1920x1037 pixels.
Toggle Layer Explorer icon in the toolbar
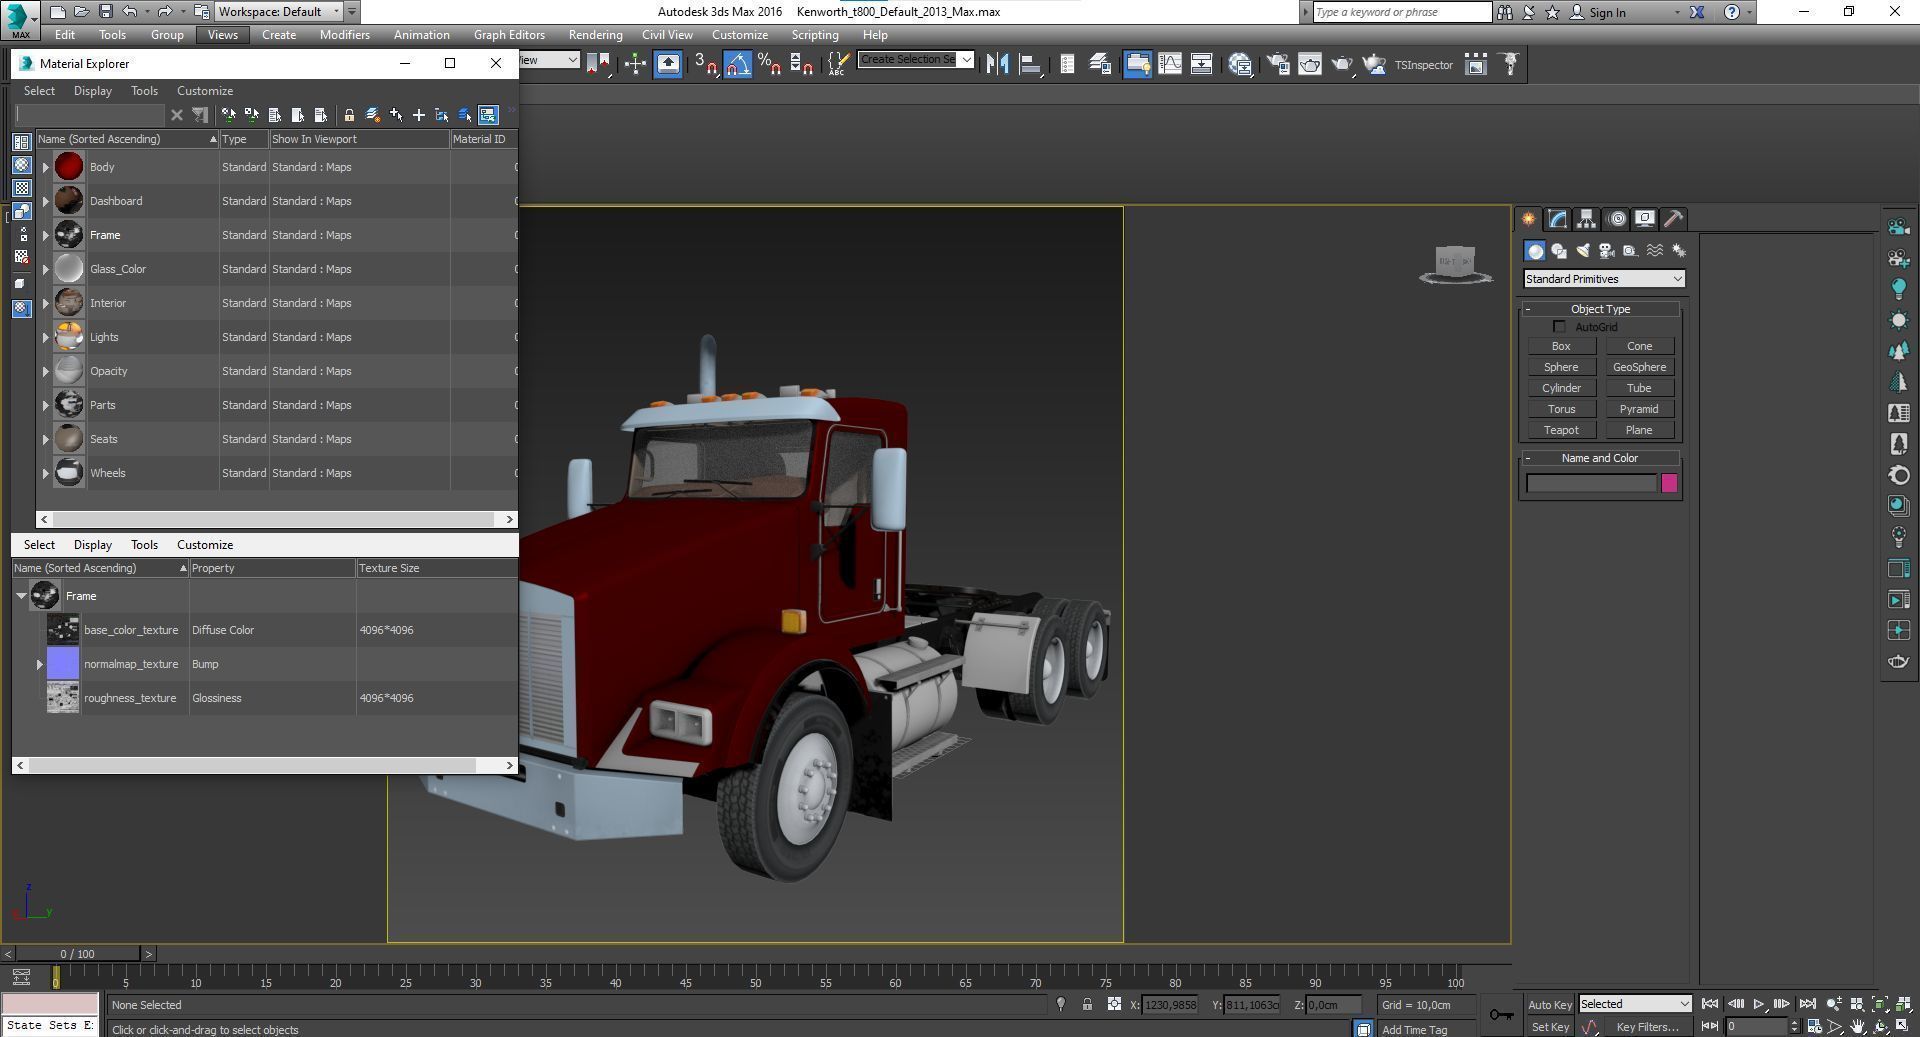point(1100,65)
